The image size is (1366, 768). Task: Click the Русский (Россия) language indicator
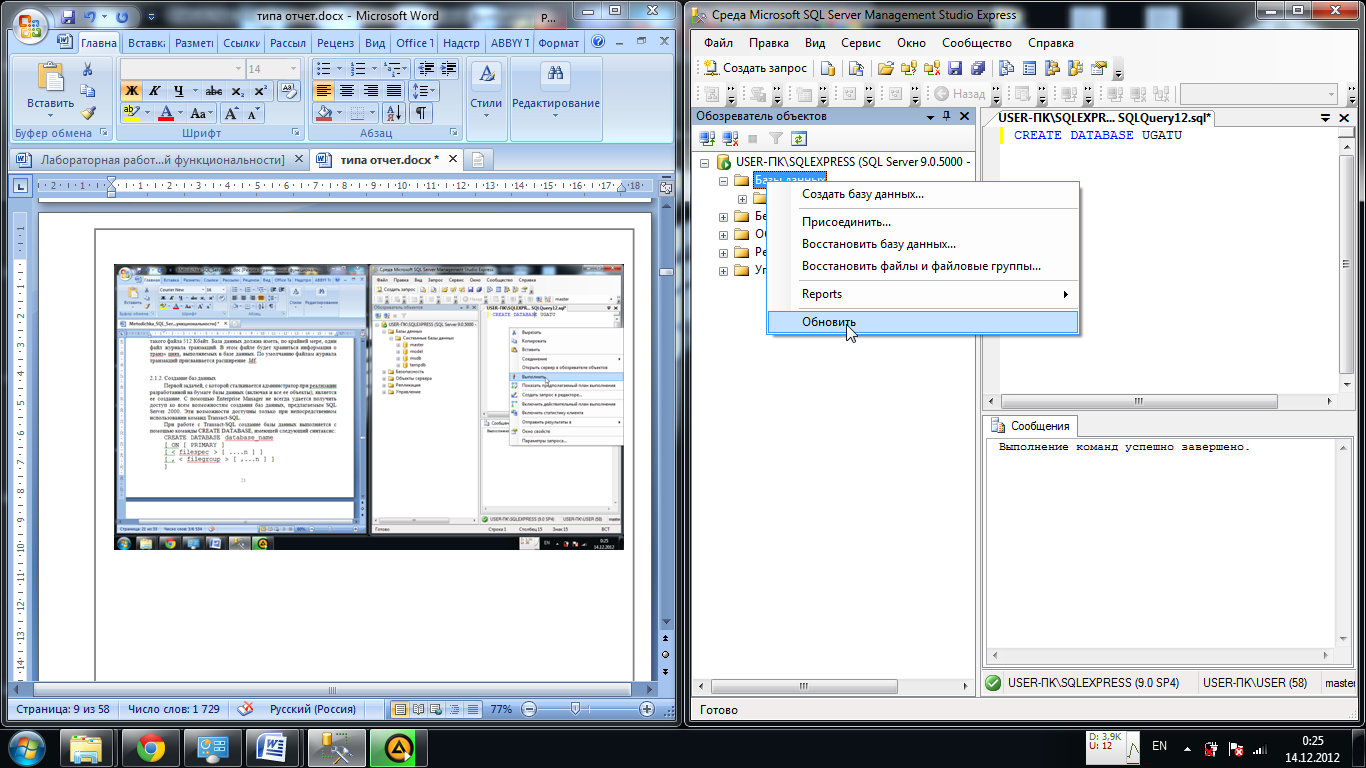click(x=313, y=709)
